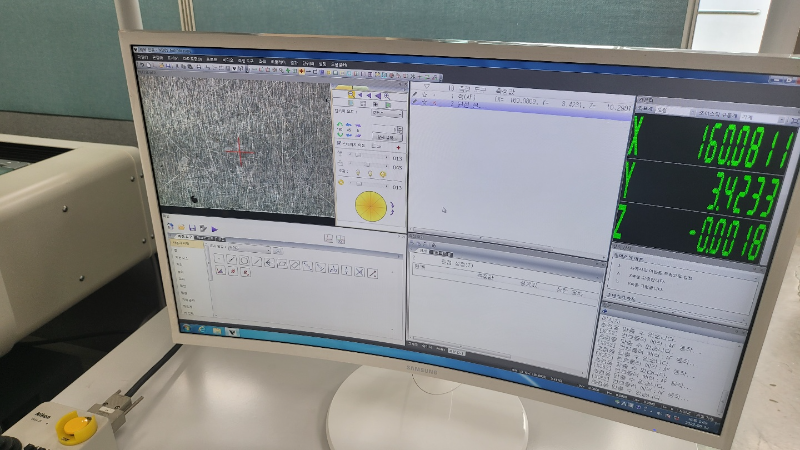
Task: Select the three-point angle tool icon
Action: click(333, 269)
